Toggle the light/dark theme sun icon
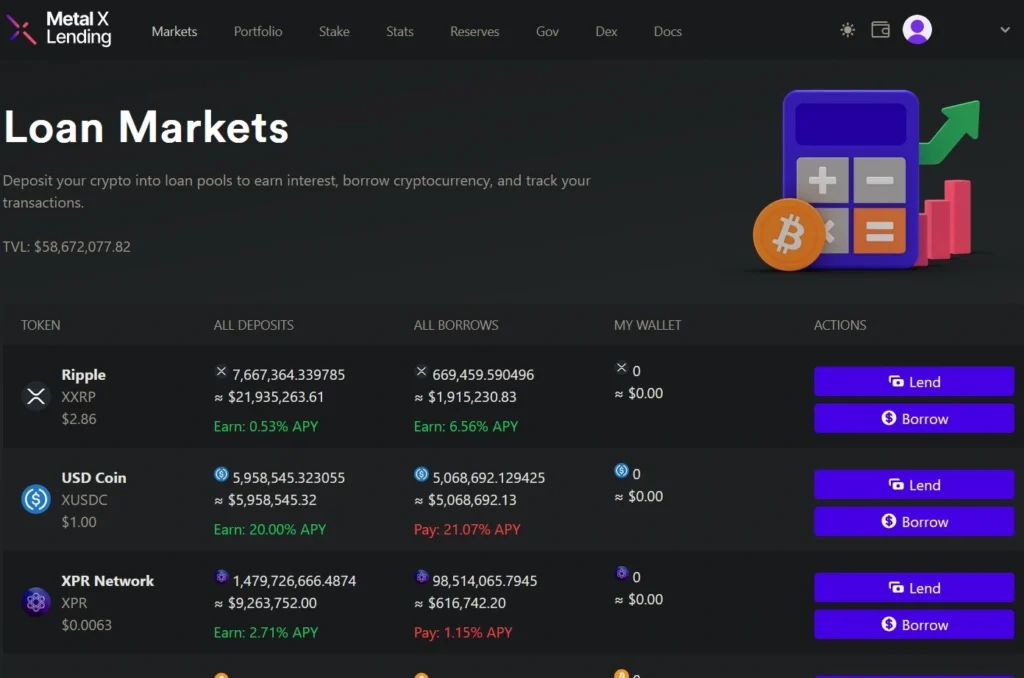The width and height of the screenshot is (1024, 678). pos(848,30)
